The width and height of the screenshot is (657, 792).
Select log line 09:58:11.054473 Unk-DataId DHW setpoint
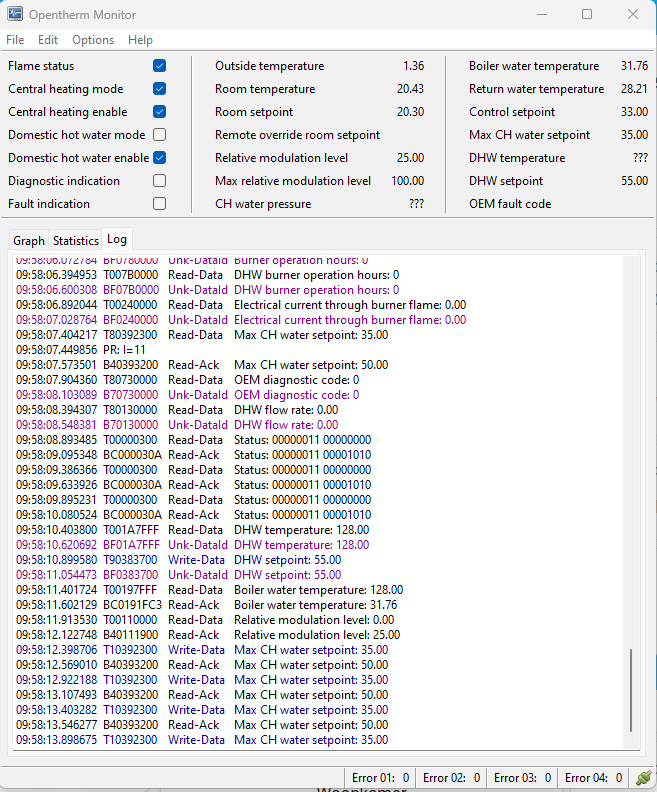pos(178,575)
